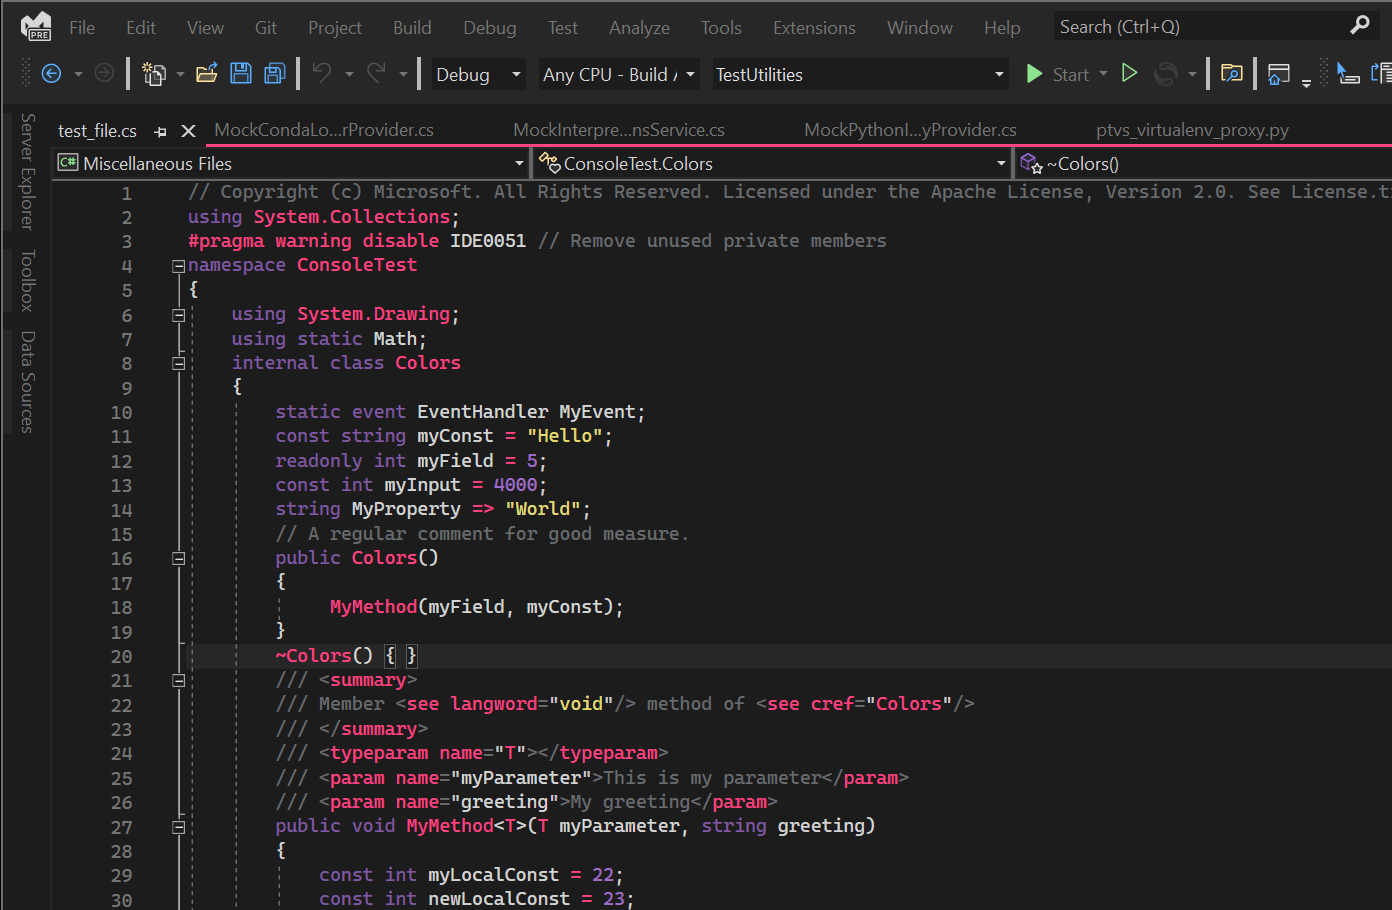Open the Tools menu
This screenshot has width=1392, height=910.
point(721,28)
